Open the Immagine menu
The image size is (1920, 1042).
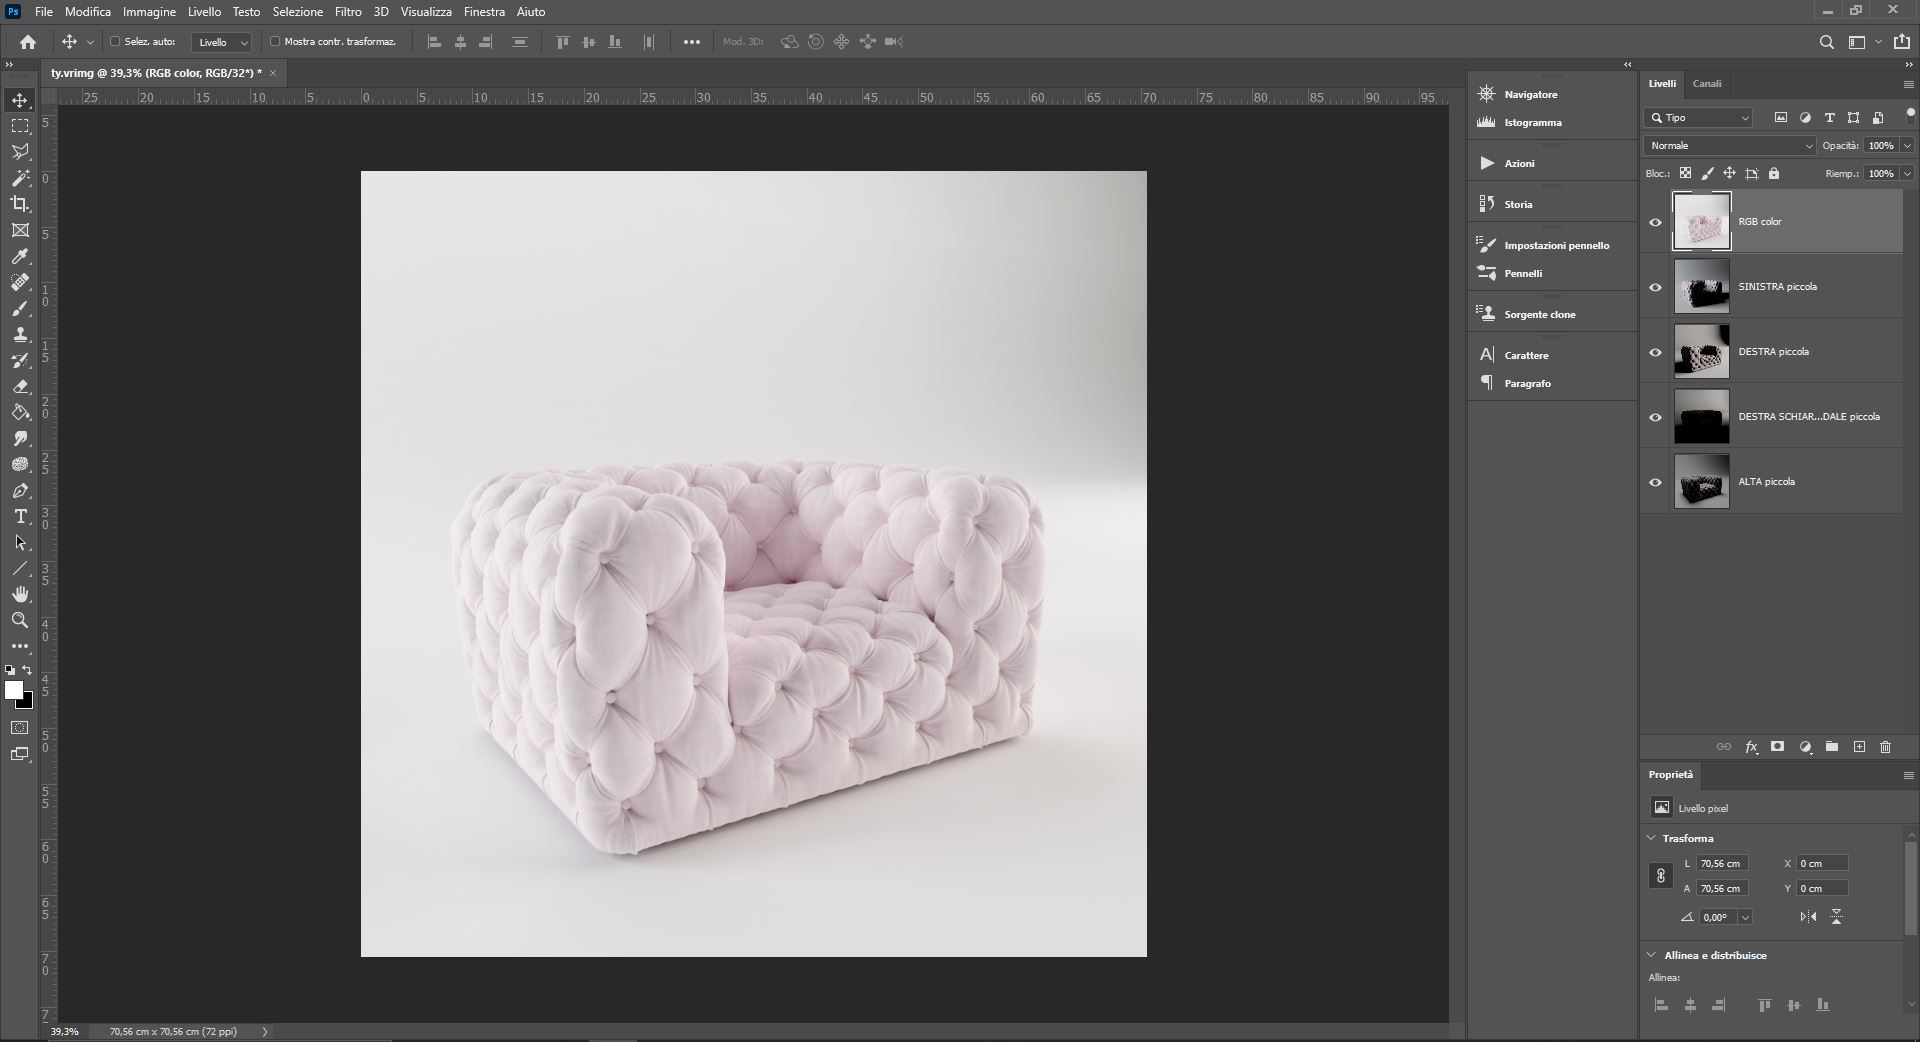[149, 12]
